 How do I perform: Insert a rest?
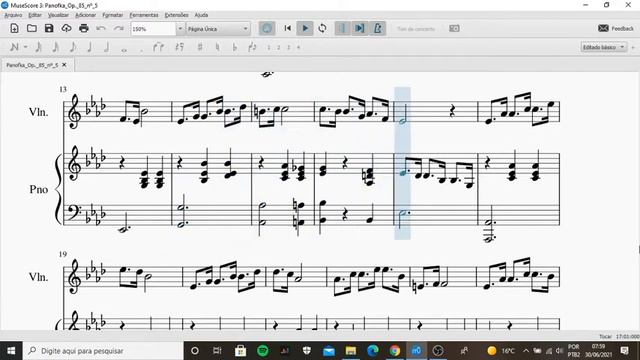coord(179,47)
